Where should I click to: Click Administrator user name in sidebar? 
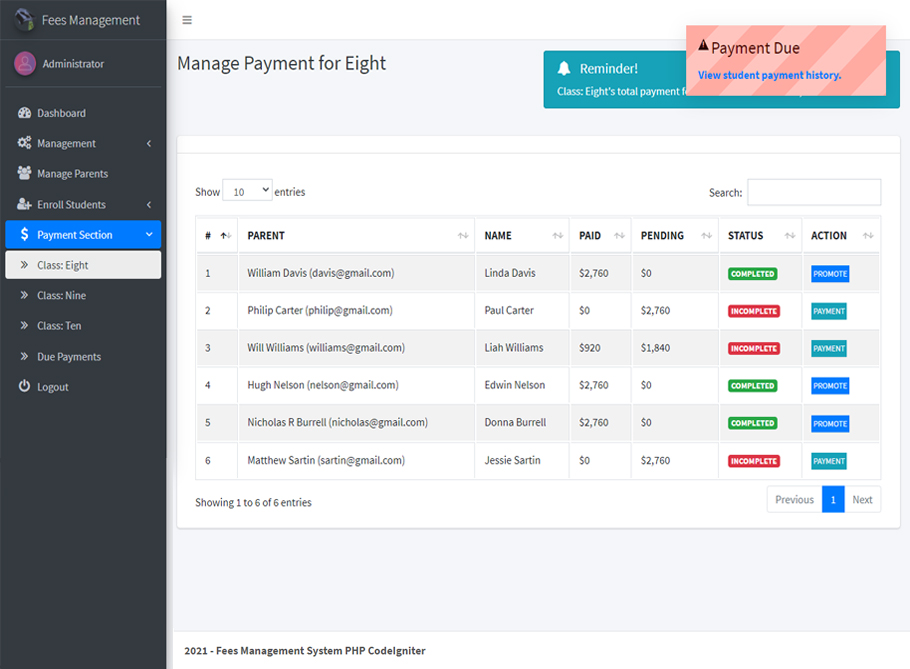coord(73,64)
